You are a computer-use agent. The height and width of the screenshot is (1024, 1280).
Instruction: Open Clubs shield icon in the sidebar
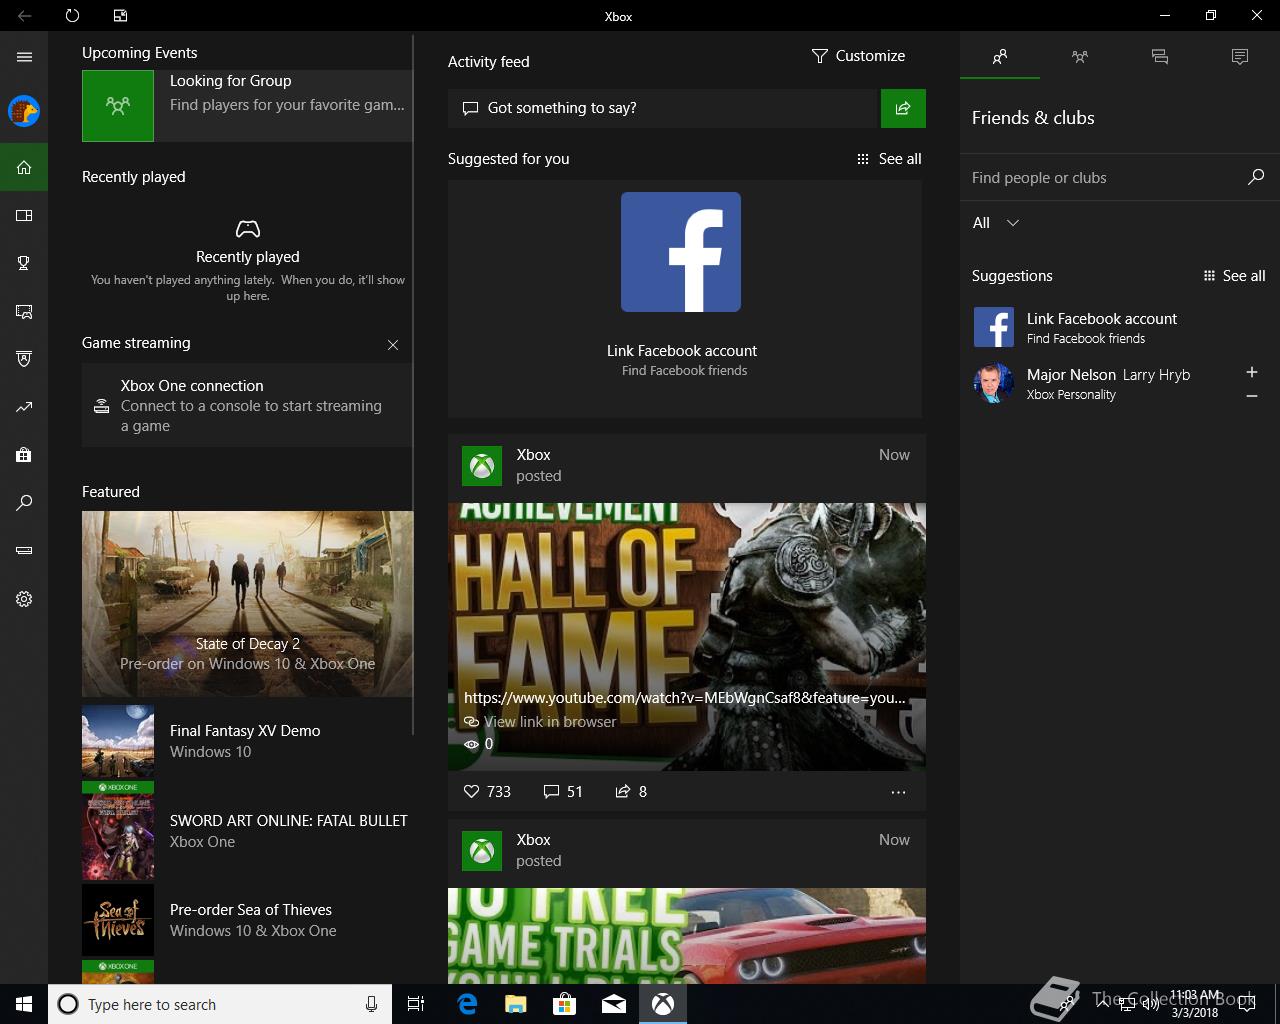[x=24, y=359]
